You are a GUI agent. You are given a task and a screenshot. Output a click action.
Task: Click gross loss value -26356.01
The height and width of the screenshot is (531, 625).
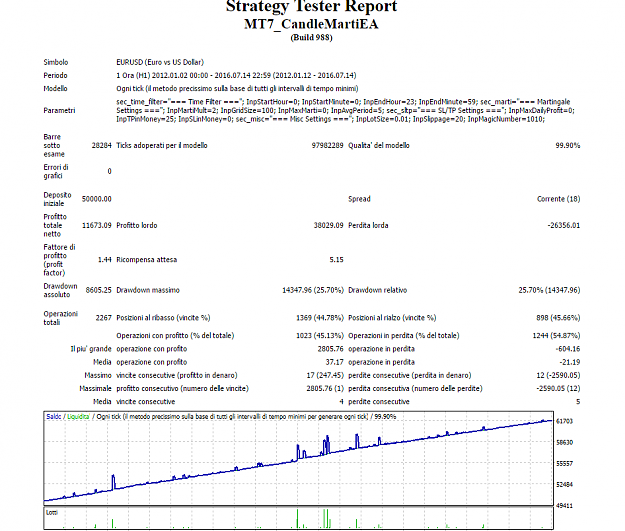tap(564, 225)
